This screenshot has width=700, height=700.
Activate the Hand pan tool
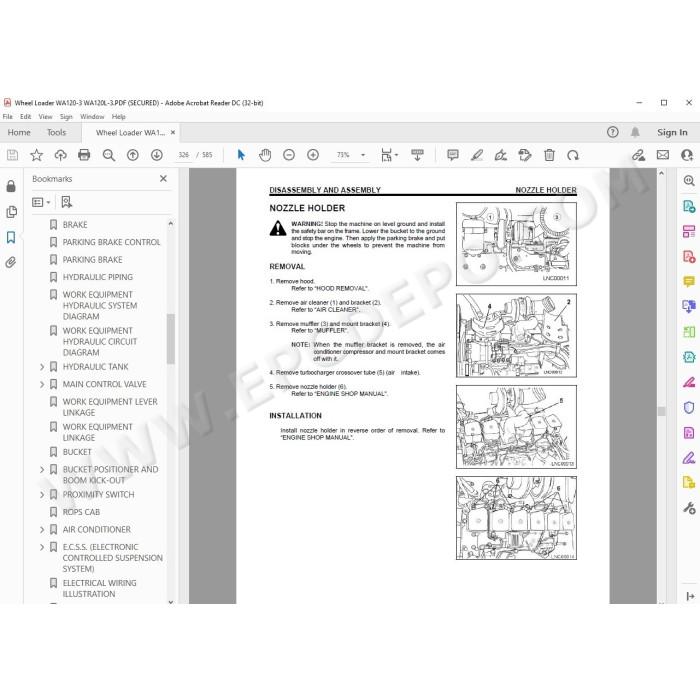tap(265, 155)
